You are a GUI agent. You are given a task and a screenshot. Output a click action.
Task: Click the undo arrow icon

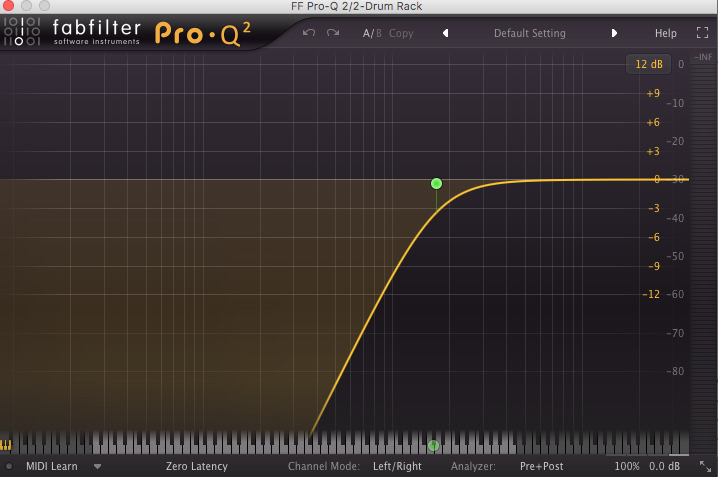tap(309, 33)
